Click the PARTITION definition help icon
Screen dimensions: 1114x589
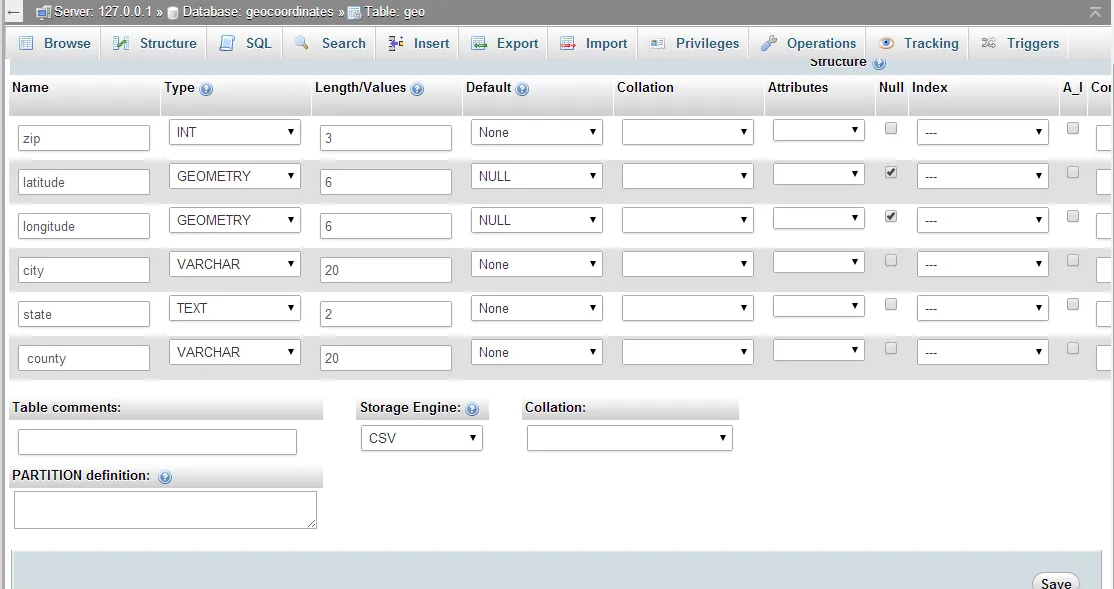[x=165, y=477]
